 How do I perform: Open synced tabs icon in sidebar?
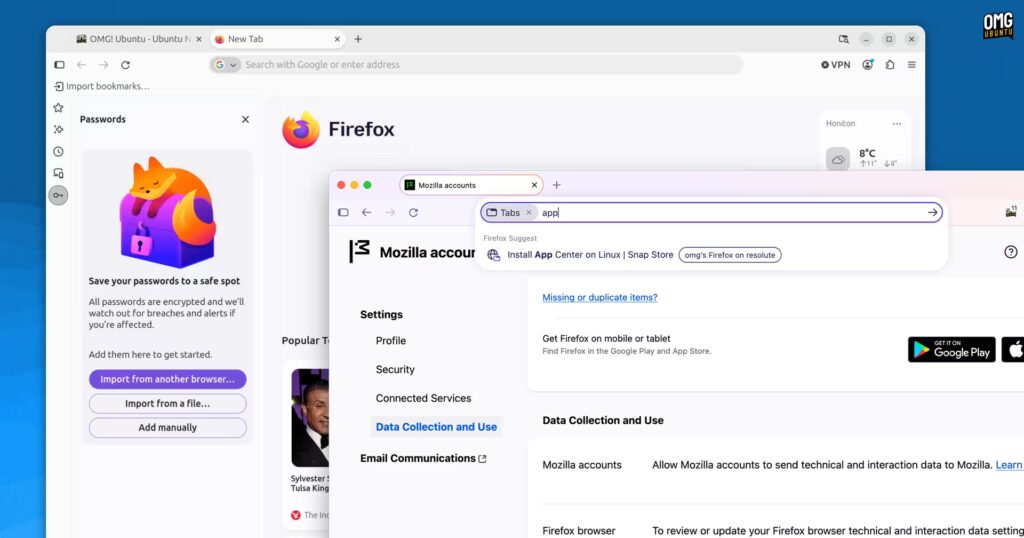point(58,173)
